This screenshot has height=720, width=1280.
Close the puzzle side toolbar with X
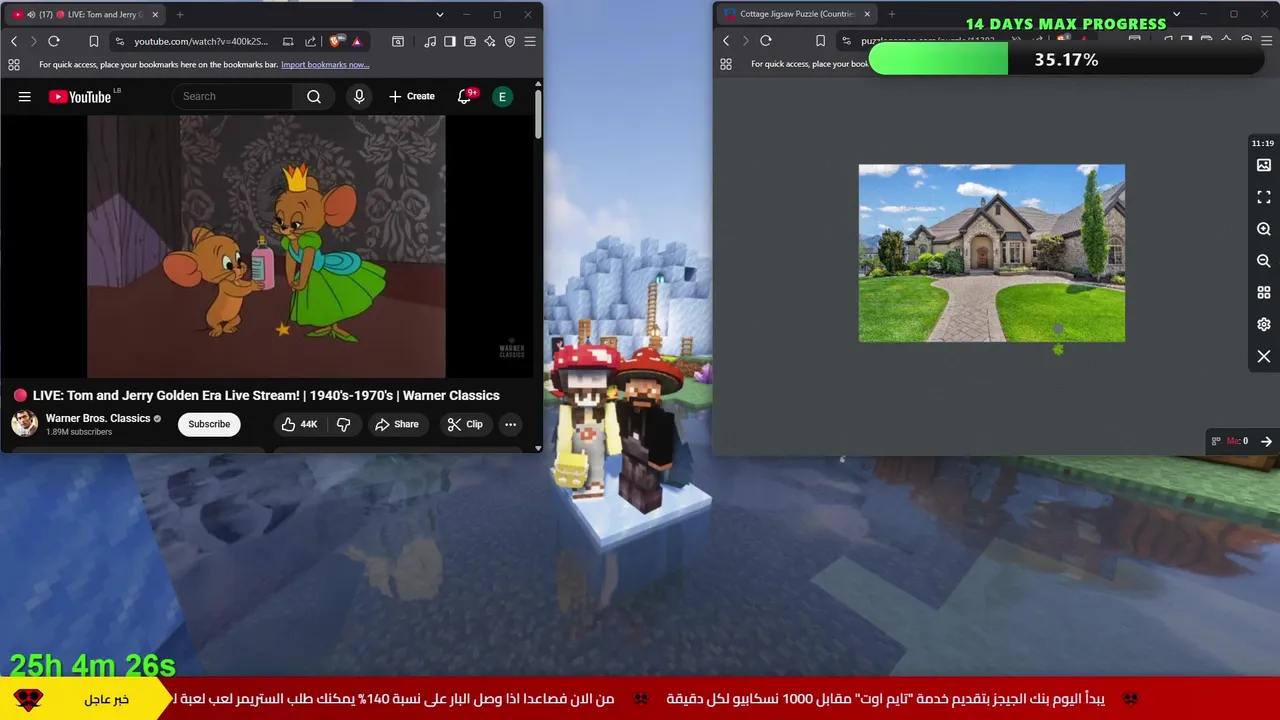point(1264,356)
